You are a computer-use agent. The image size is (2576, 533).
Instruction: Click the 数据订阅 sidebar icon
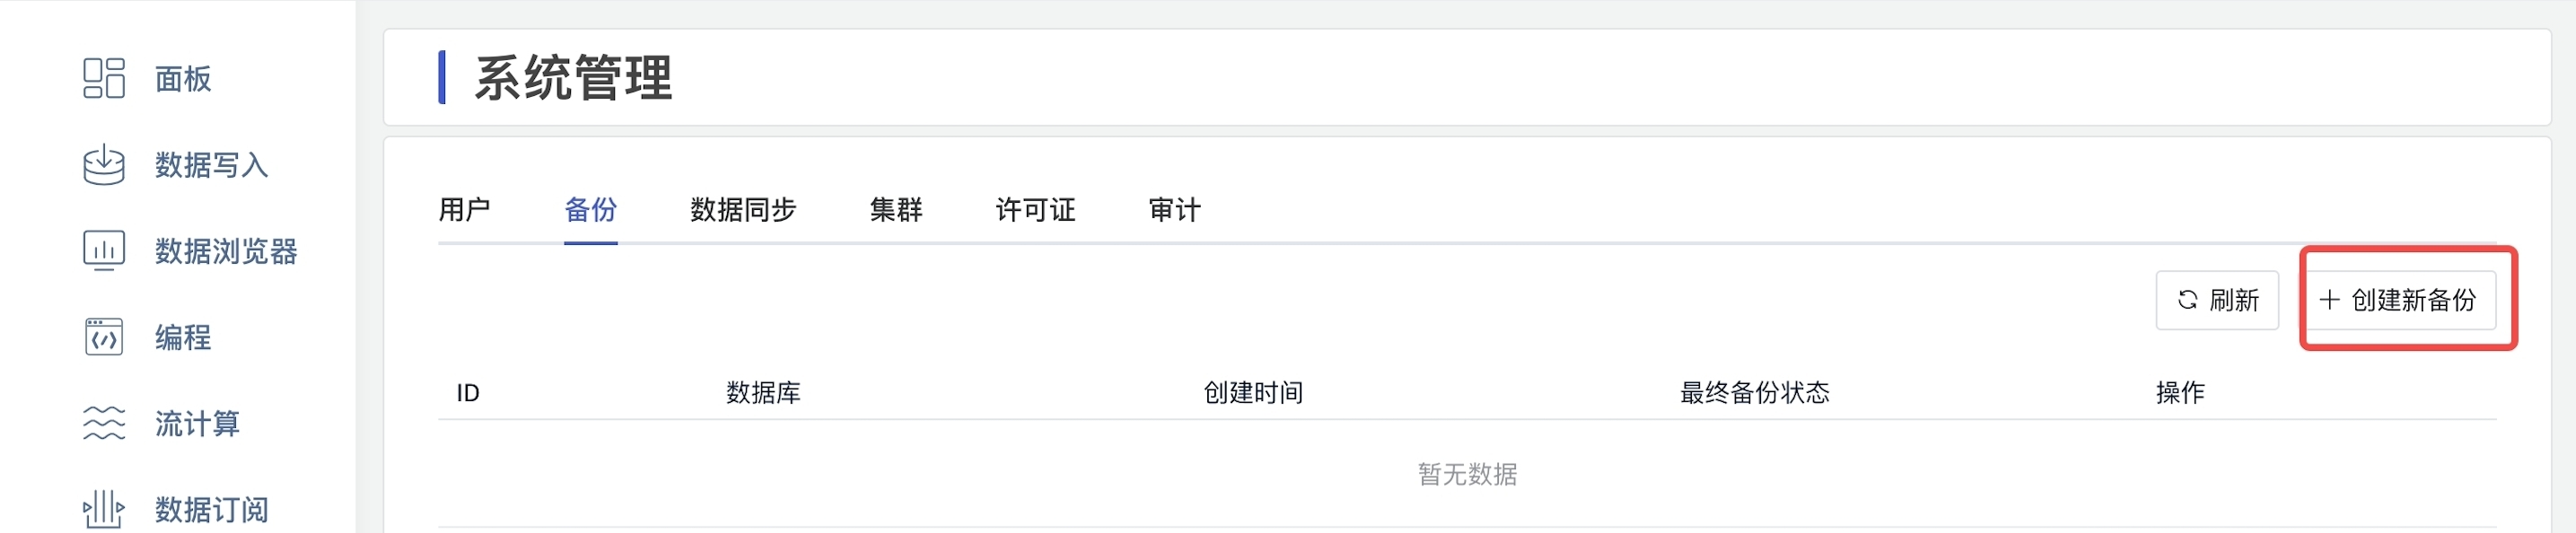(x=103, y=509)
